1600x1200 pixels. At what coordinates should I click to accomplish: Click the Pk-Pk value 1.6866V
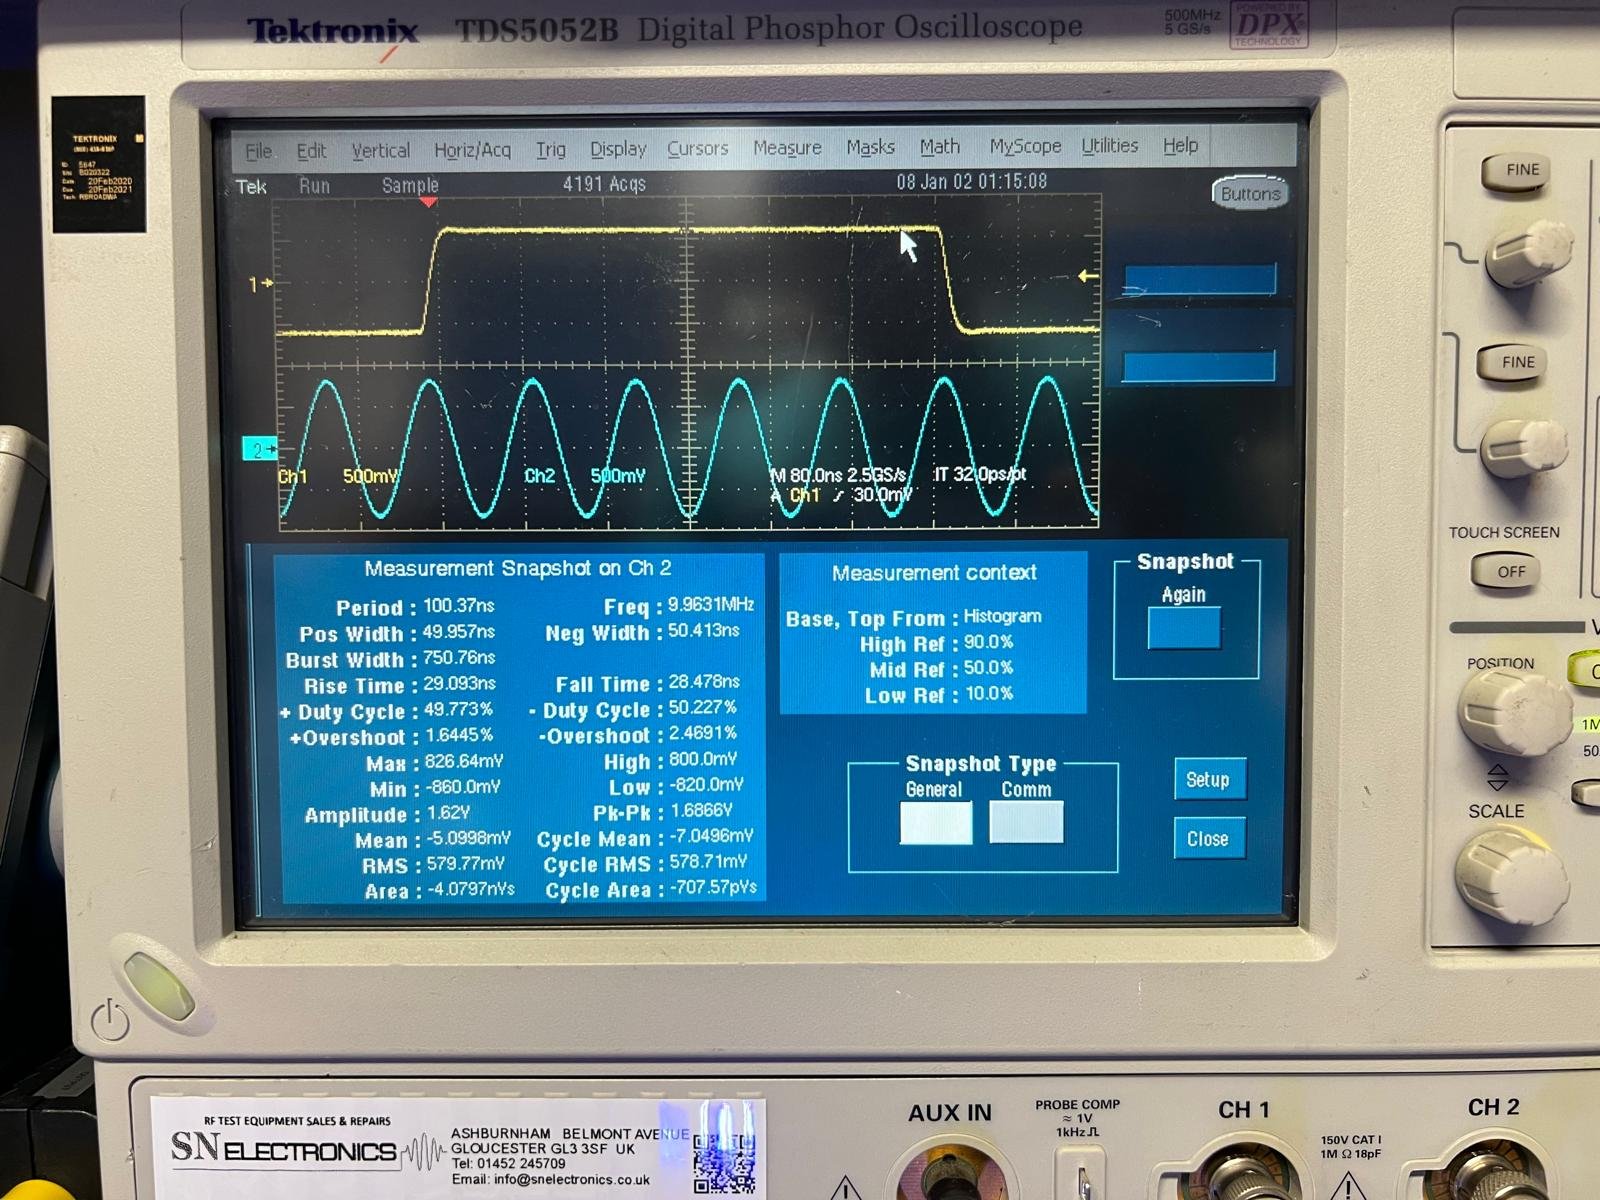(x=701, y=811)
